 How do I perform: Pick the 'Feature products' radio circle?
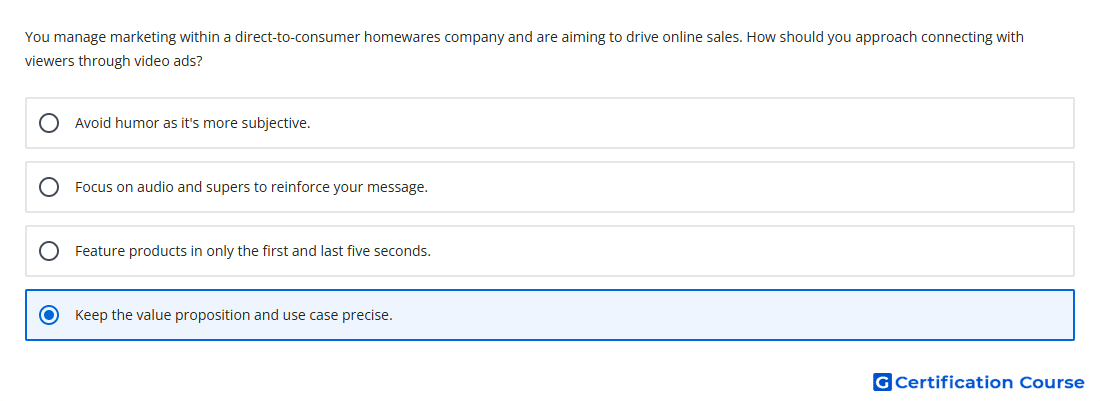(x=49, y=251)
